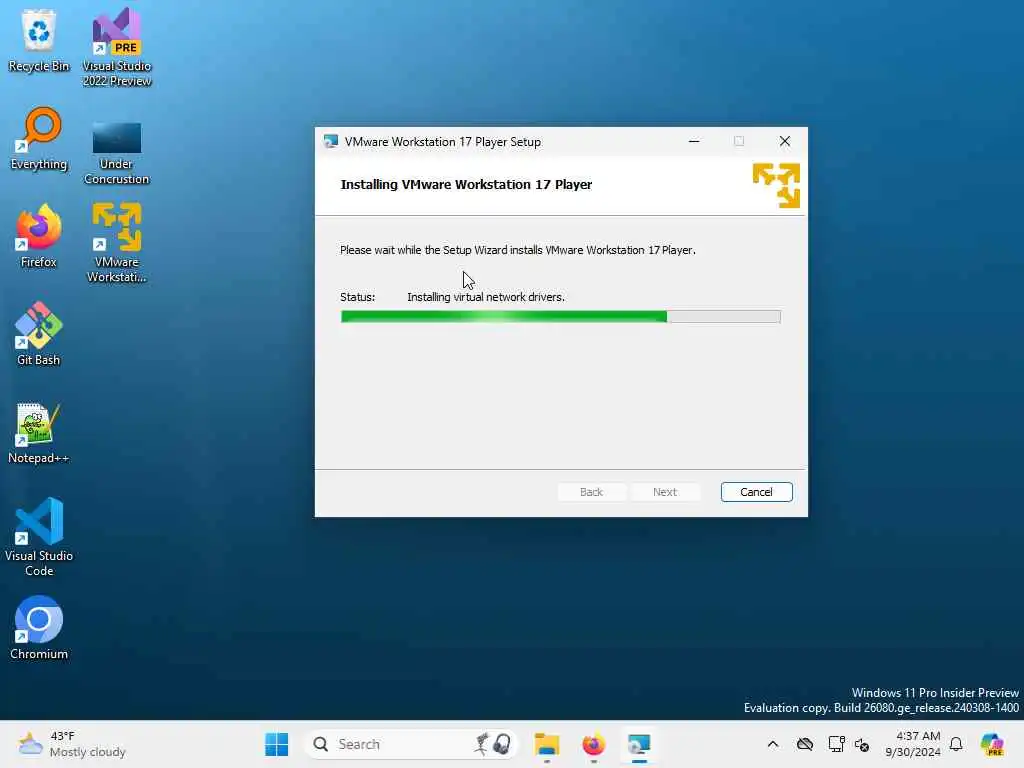Image resolution: width=1024 pixels, height=768 pixels.
Task: Open the Copilot Preview taskbar icon
Action: tap(992, 744)
